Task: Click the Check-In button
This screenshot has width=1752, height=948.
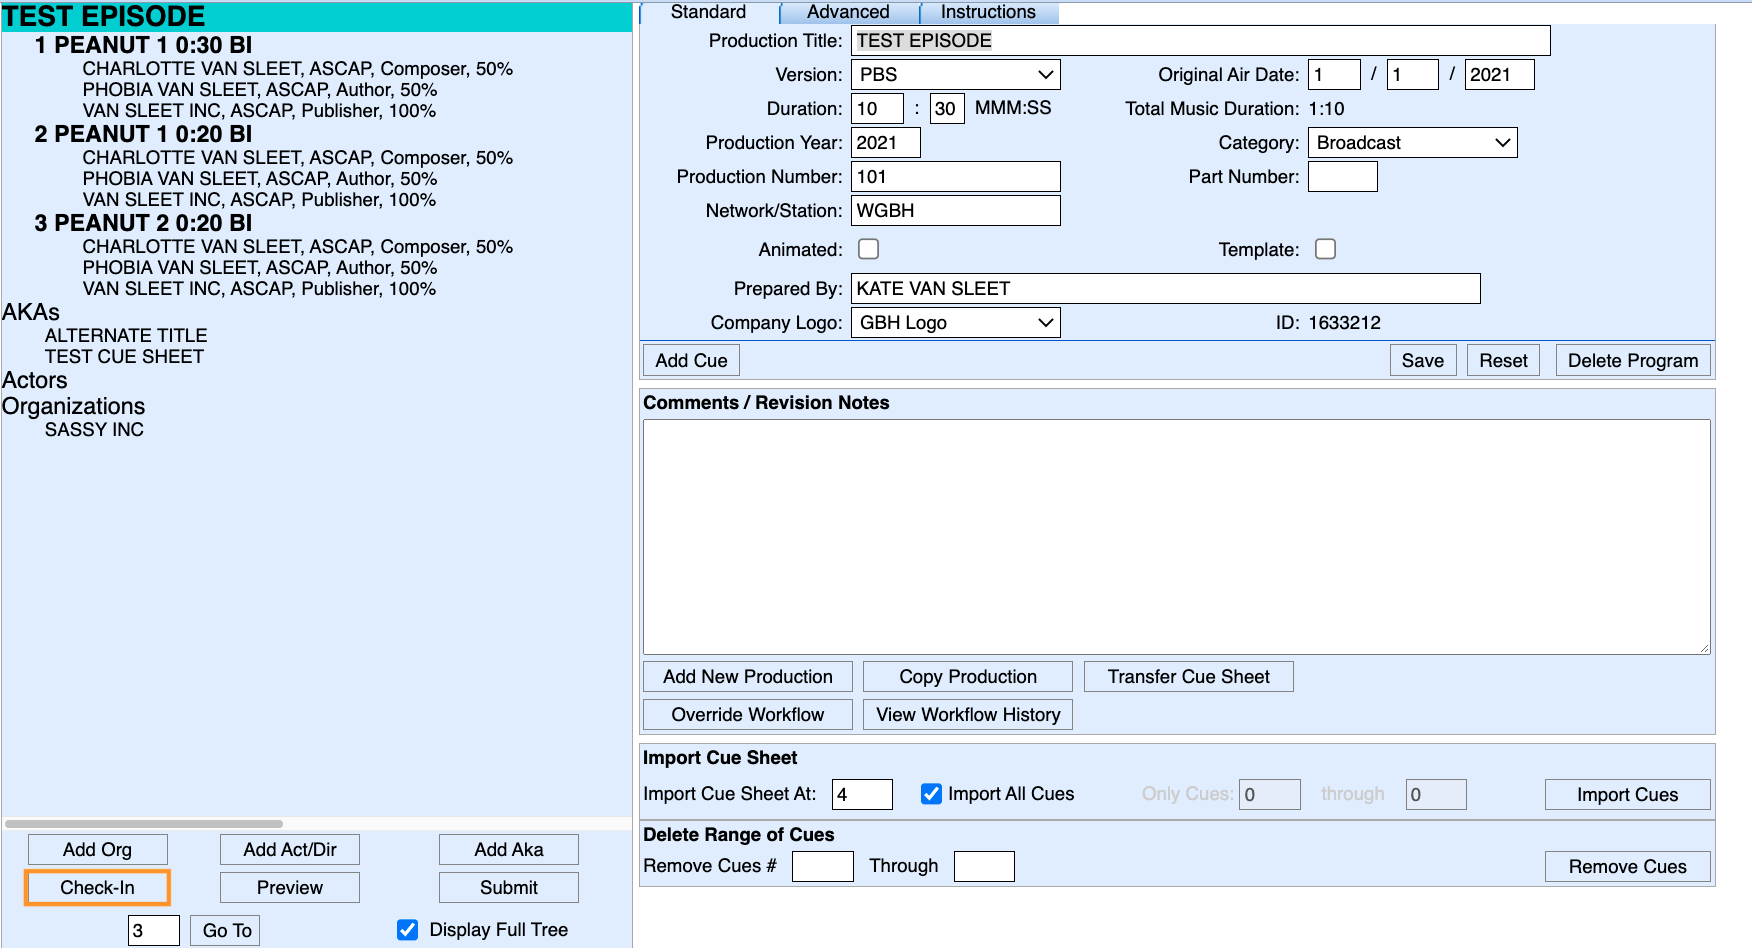Action: 97,888
